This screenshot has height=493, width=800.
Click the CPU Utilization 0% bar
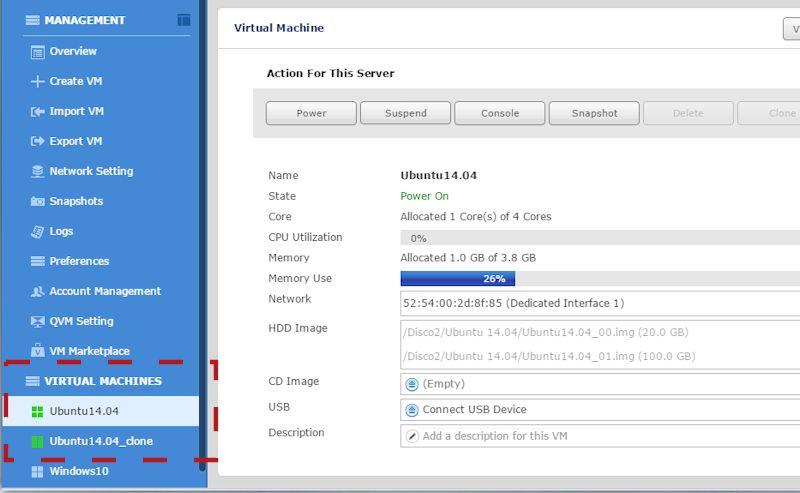click(x=600, y=238)
